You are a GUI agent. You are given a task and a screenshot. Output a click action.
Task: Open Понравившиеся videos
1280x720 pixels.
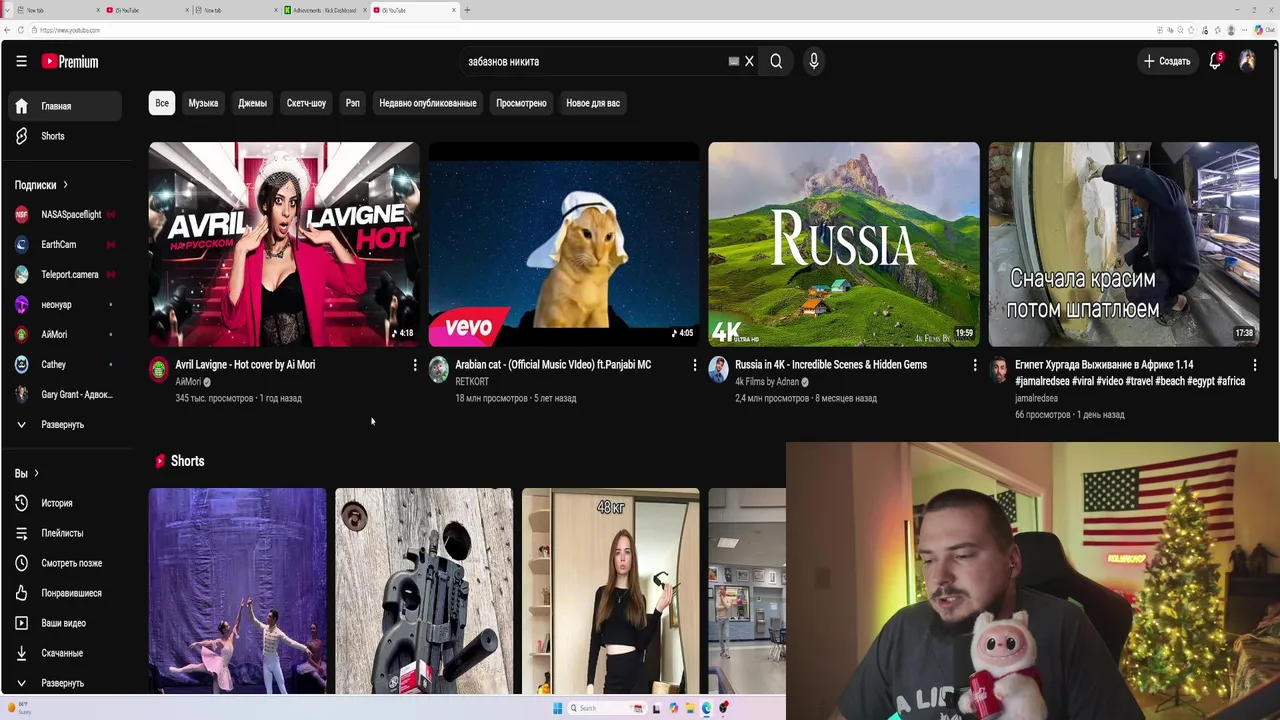point(66,593)
